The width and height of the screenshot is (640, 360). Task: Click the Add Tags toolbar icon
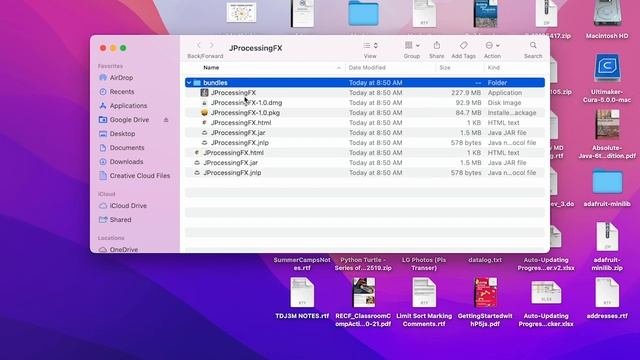pos(464,45)
